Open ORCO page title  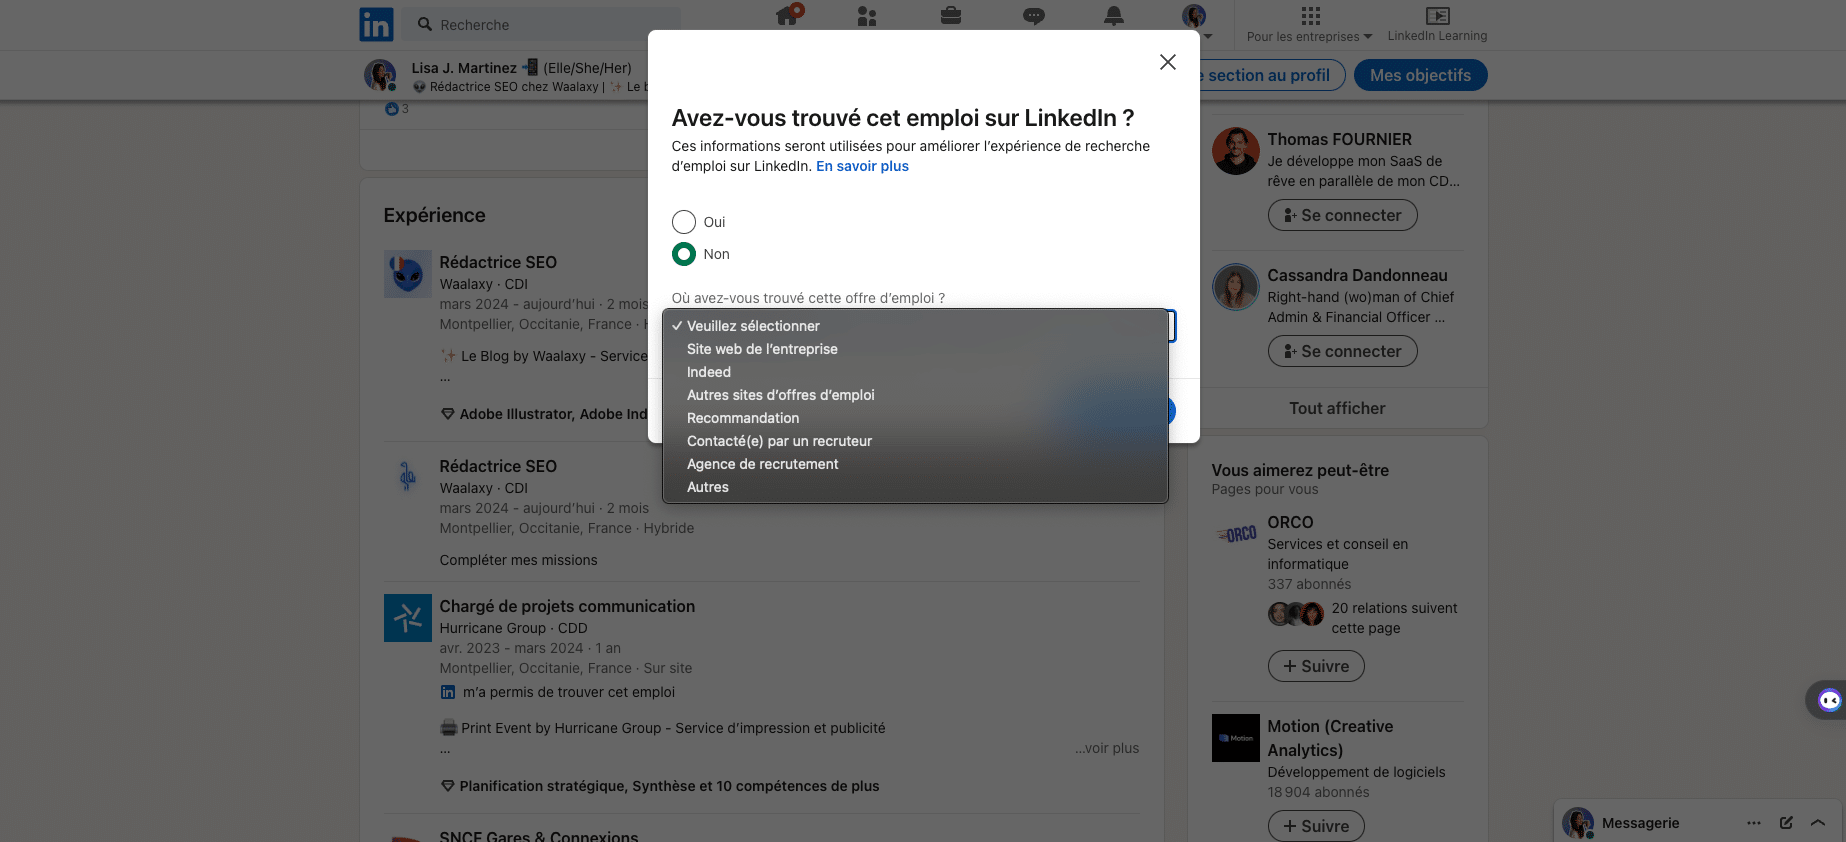1290,522
